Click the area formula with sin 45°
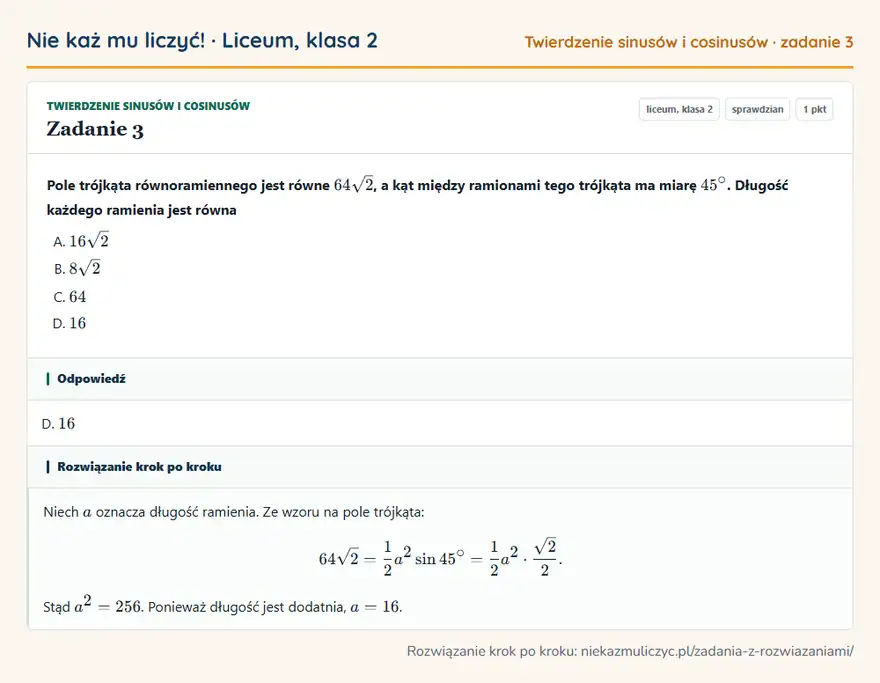 [441, 558]
